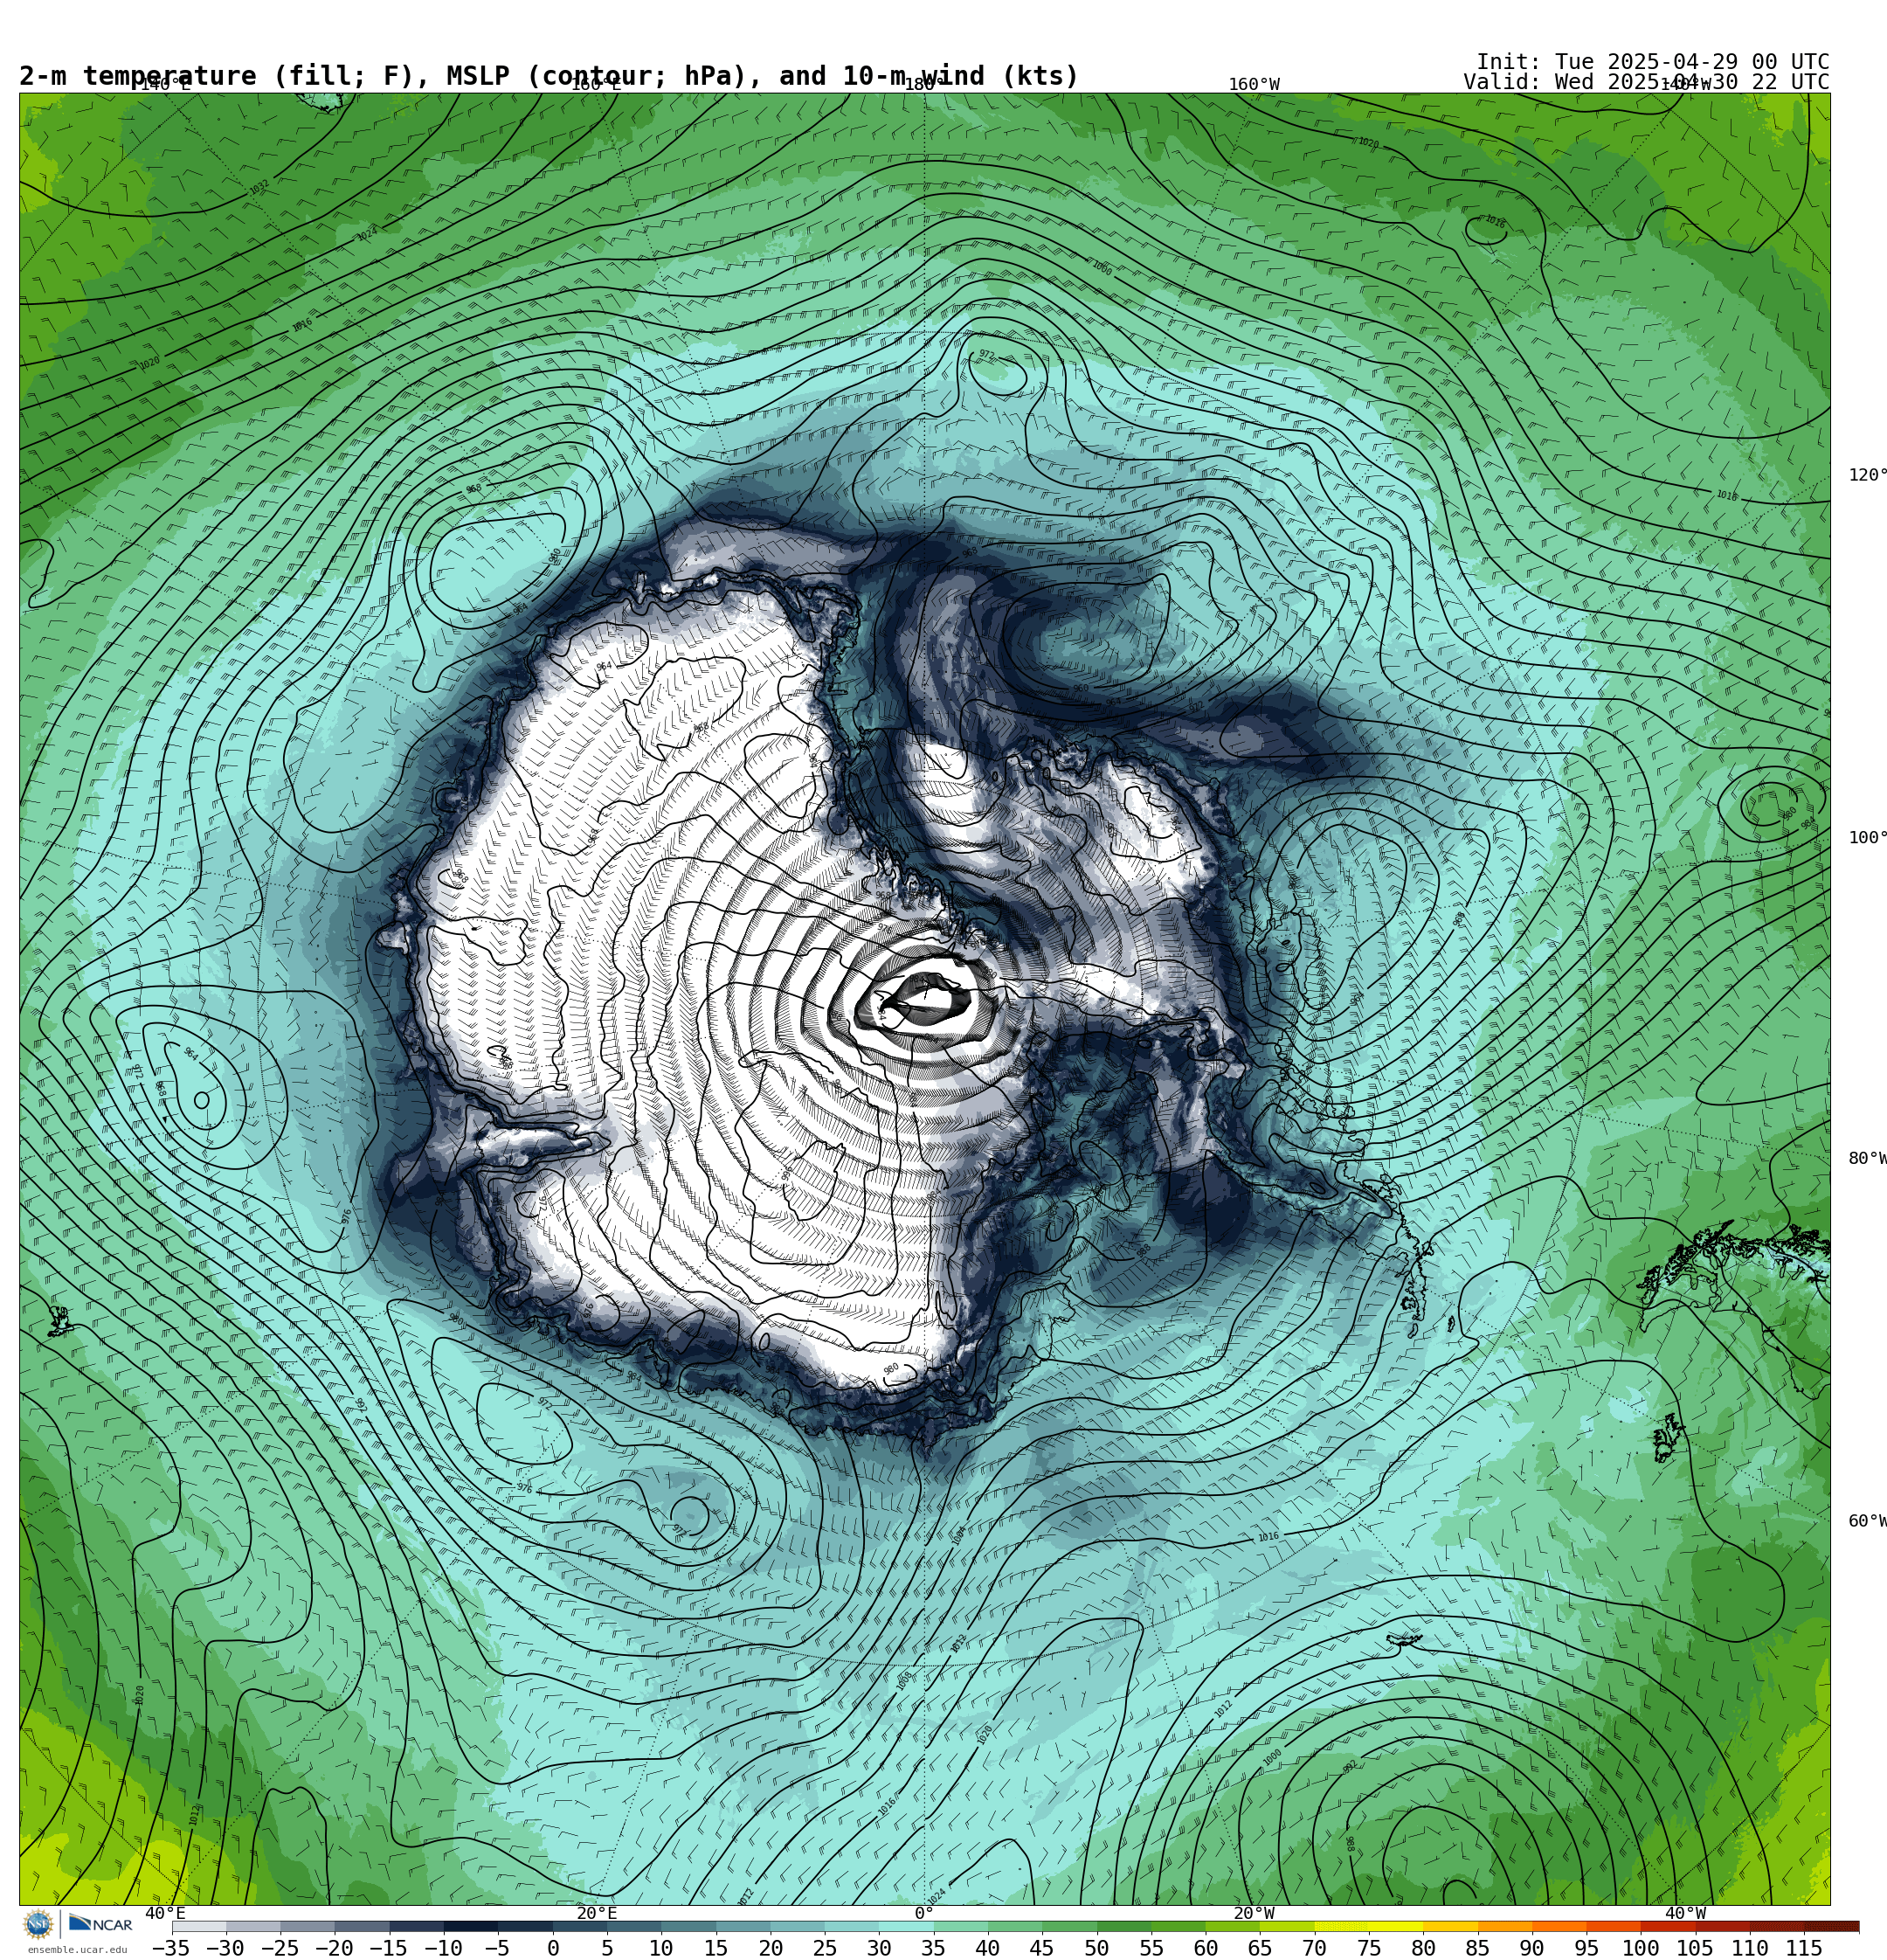
Task: Click the 1032 pressure contour label
Action: [x=259, y=187]
